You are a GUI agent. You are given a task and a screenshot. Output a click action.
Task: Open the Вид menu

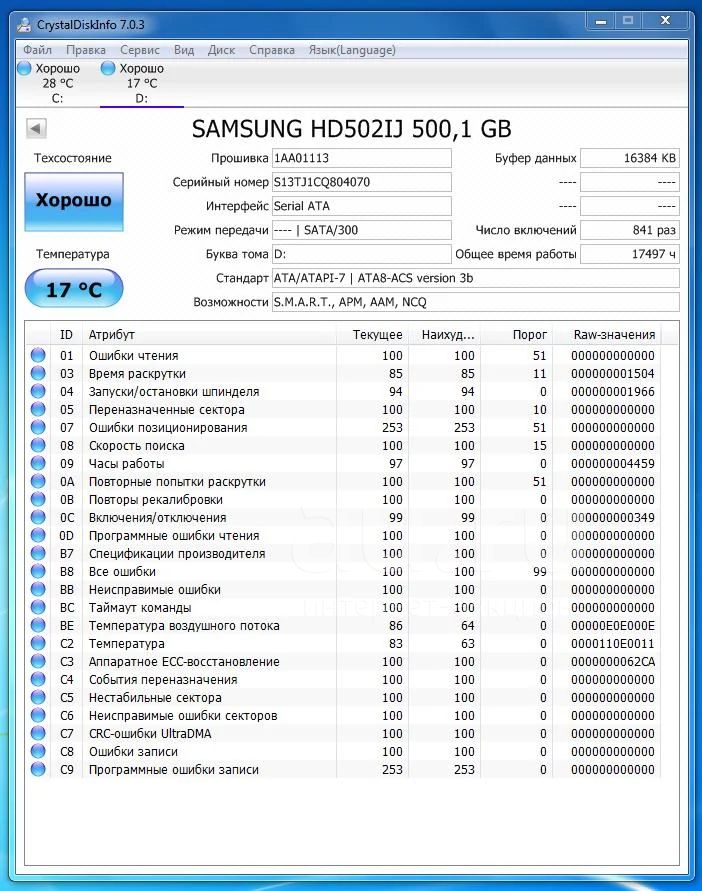point(184,50)
